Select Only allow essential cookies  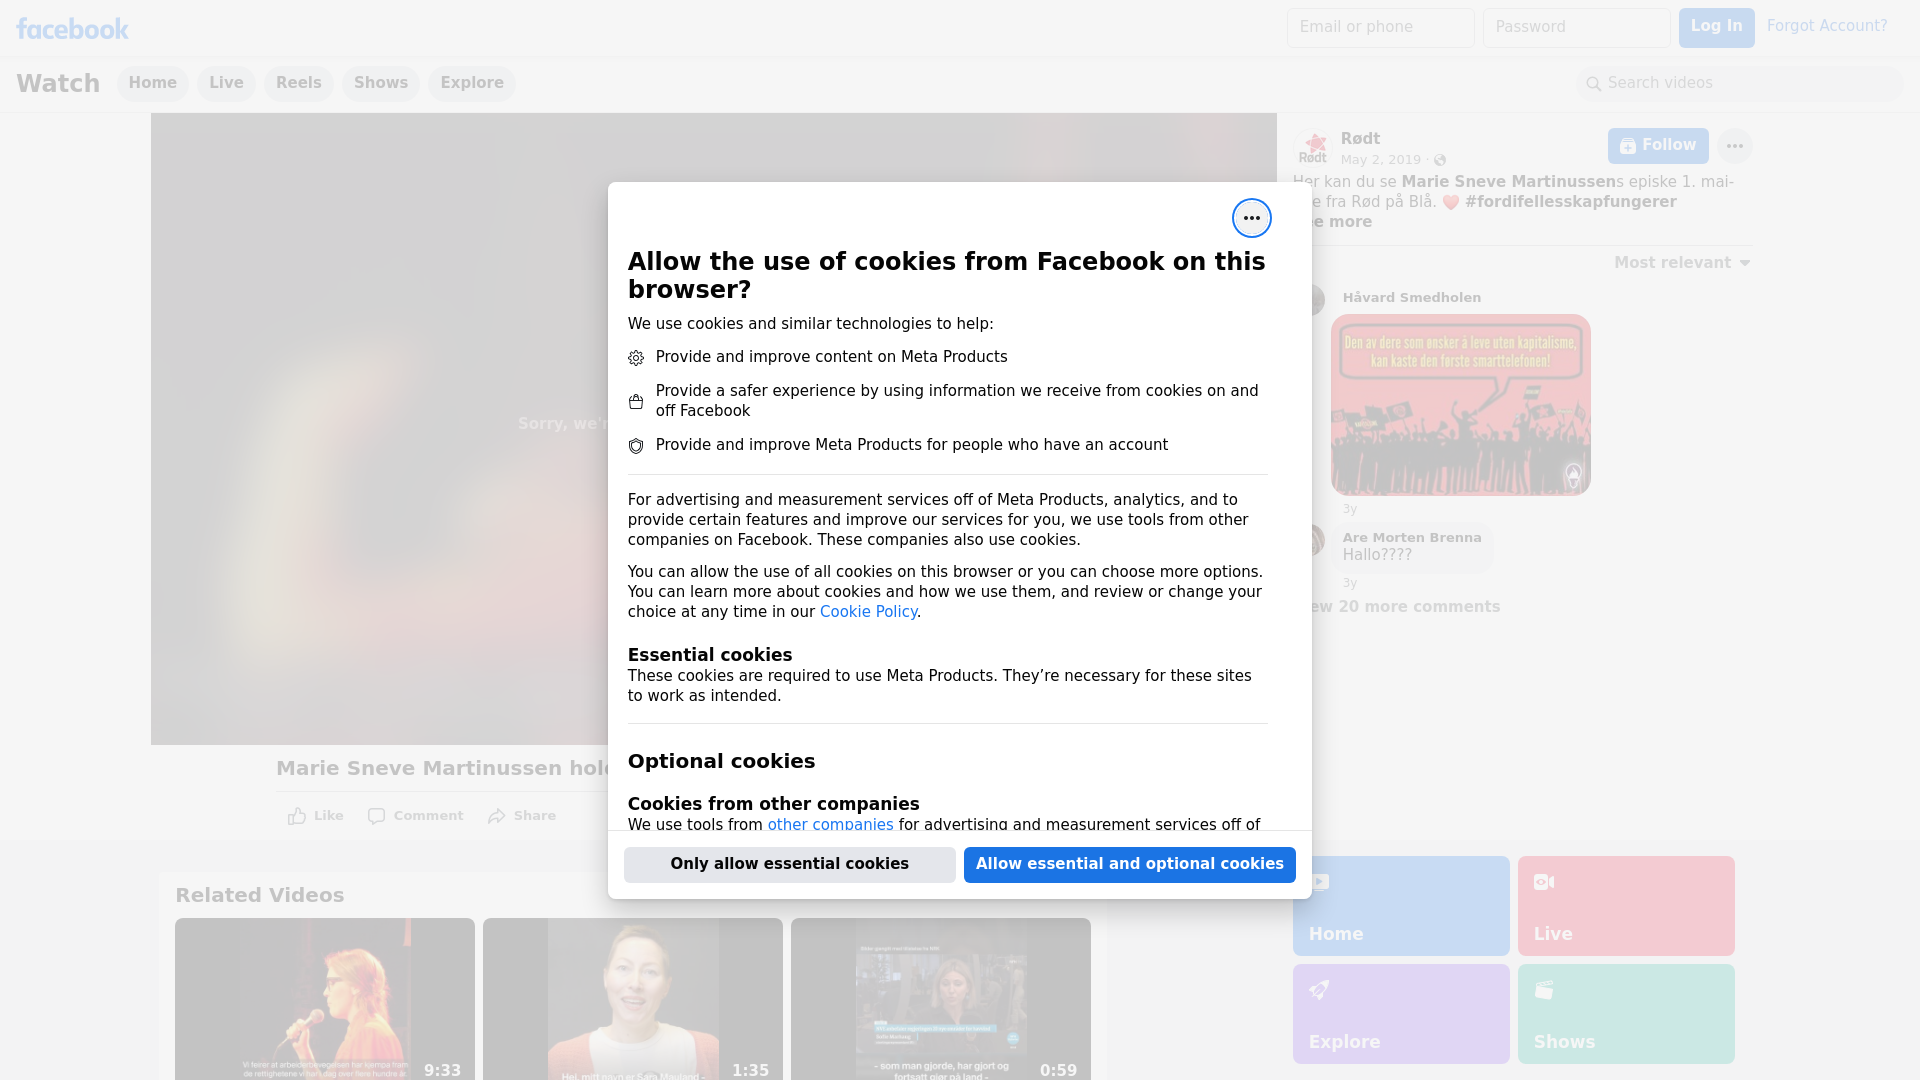point(789,864)
